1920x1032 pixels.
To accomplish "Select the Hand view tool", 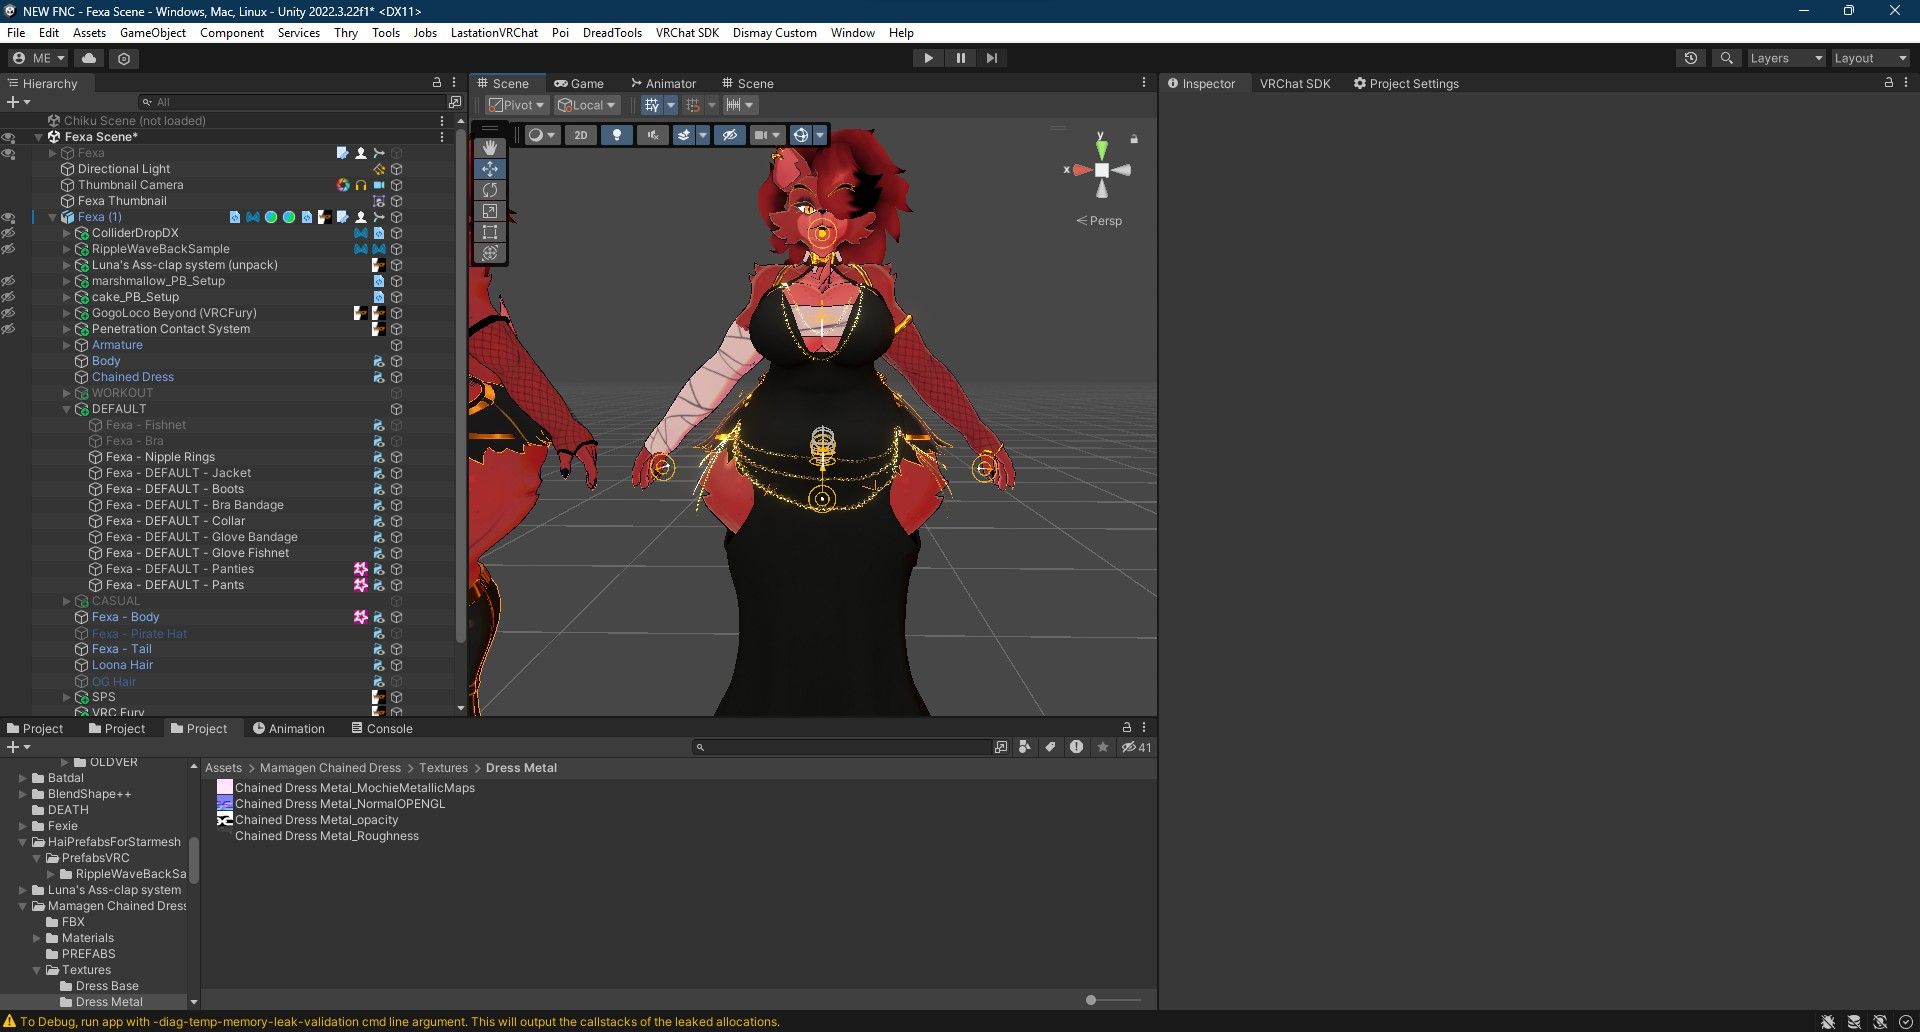I will tap(490, 148).
